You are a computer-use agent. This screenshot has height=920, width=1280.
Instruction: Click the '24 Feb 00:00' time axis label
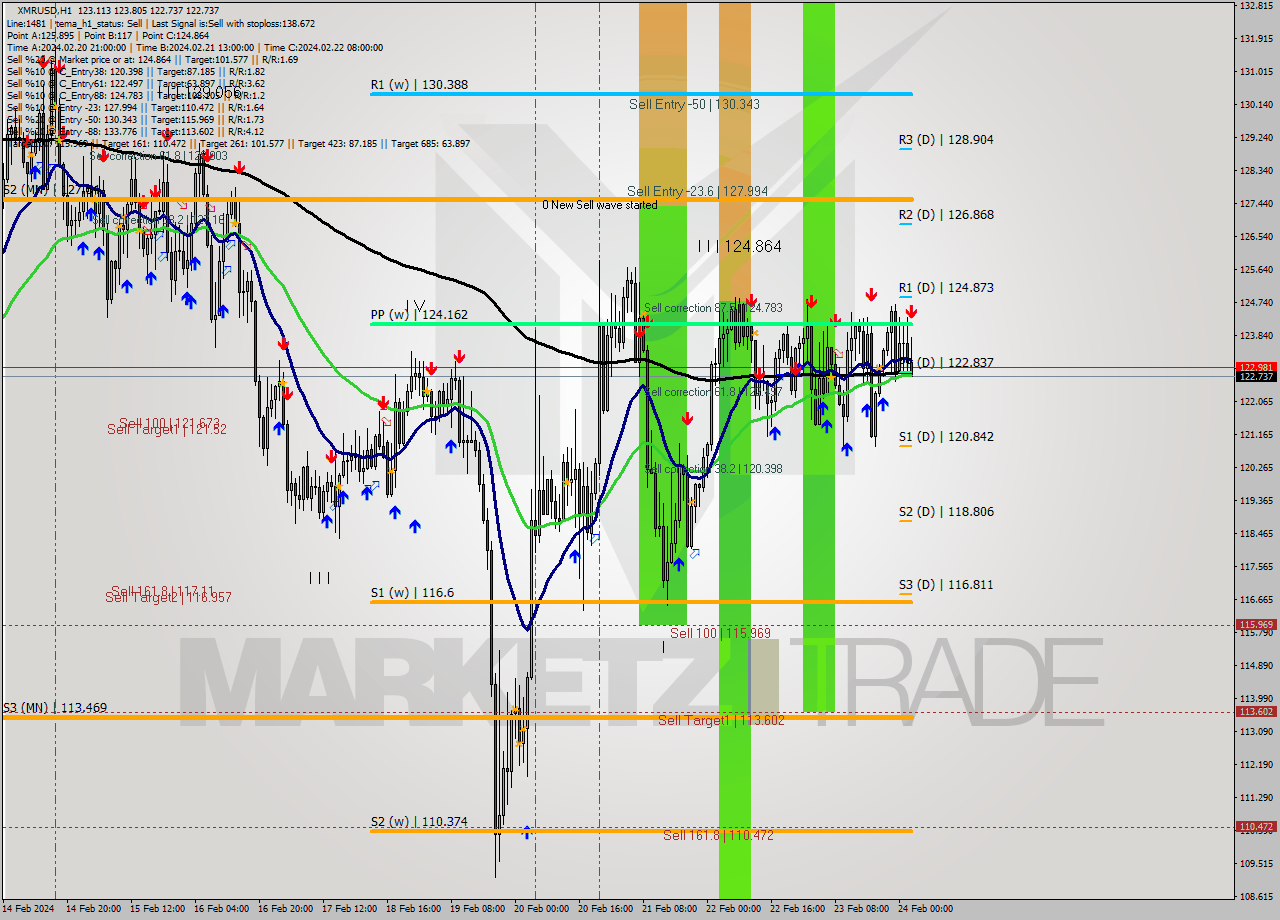click(926, 910)
